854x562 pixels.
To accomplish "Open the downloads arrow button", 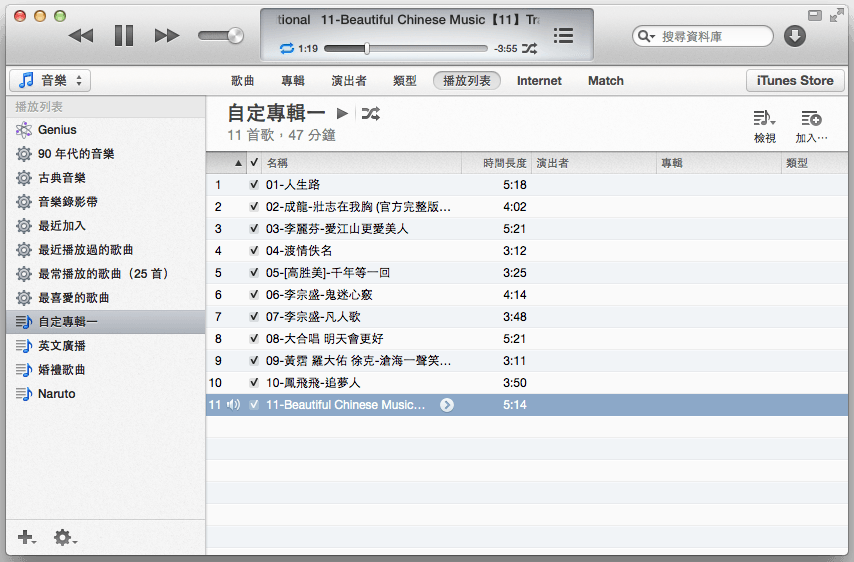I will click(x=795, y=36).
